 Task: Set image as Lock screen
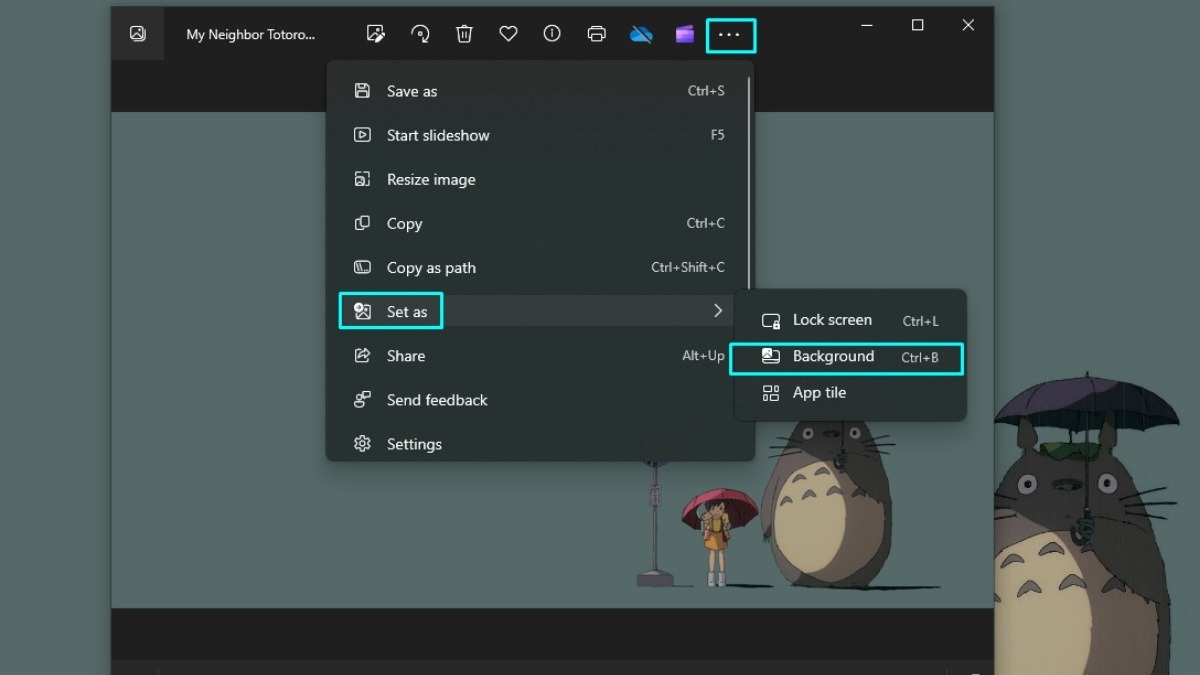(x=850, y=320)
